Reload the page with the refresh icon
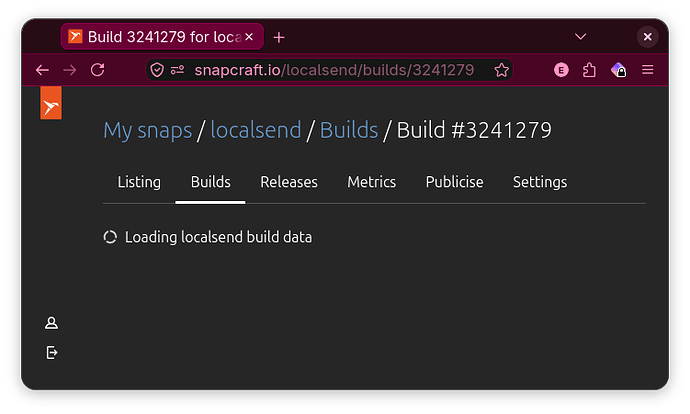690x414 pixels. pyautogui.click(x=98, y=70)
